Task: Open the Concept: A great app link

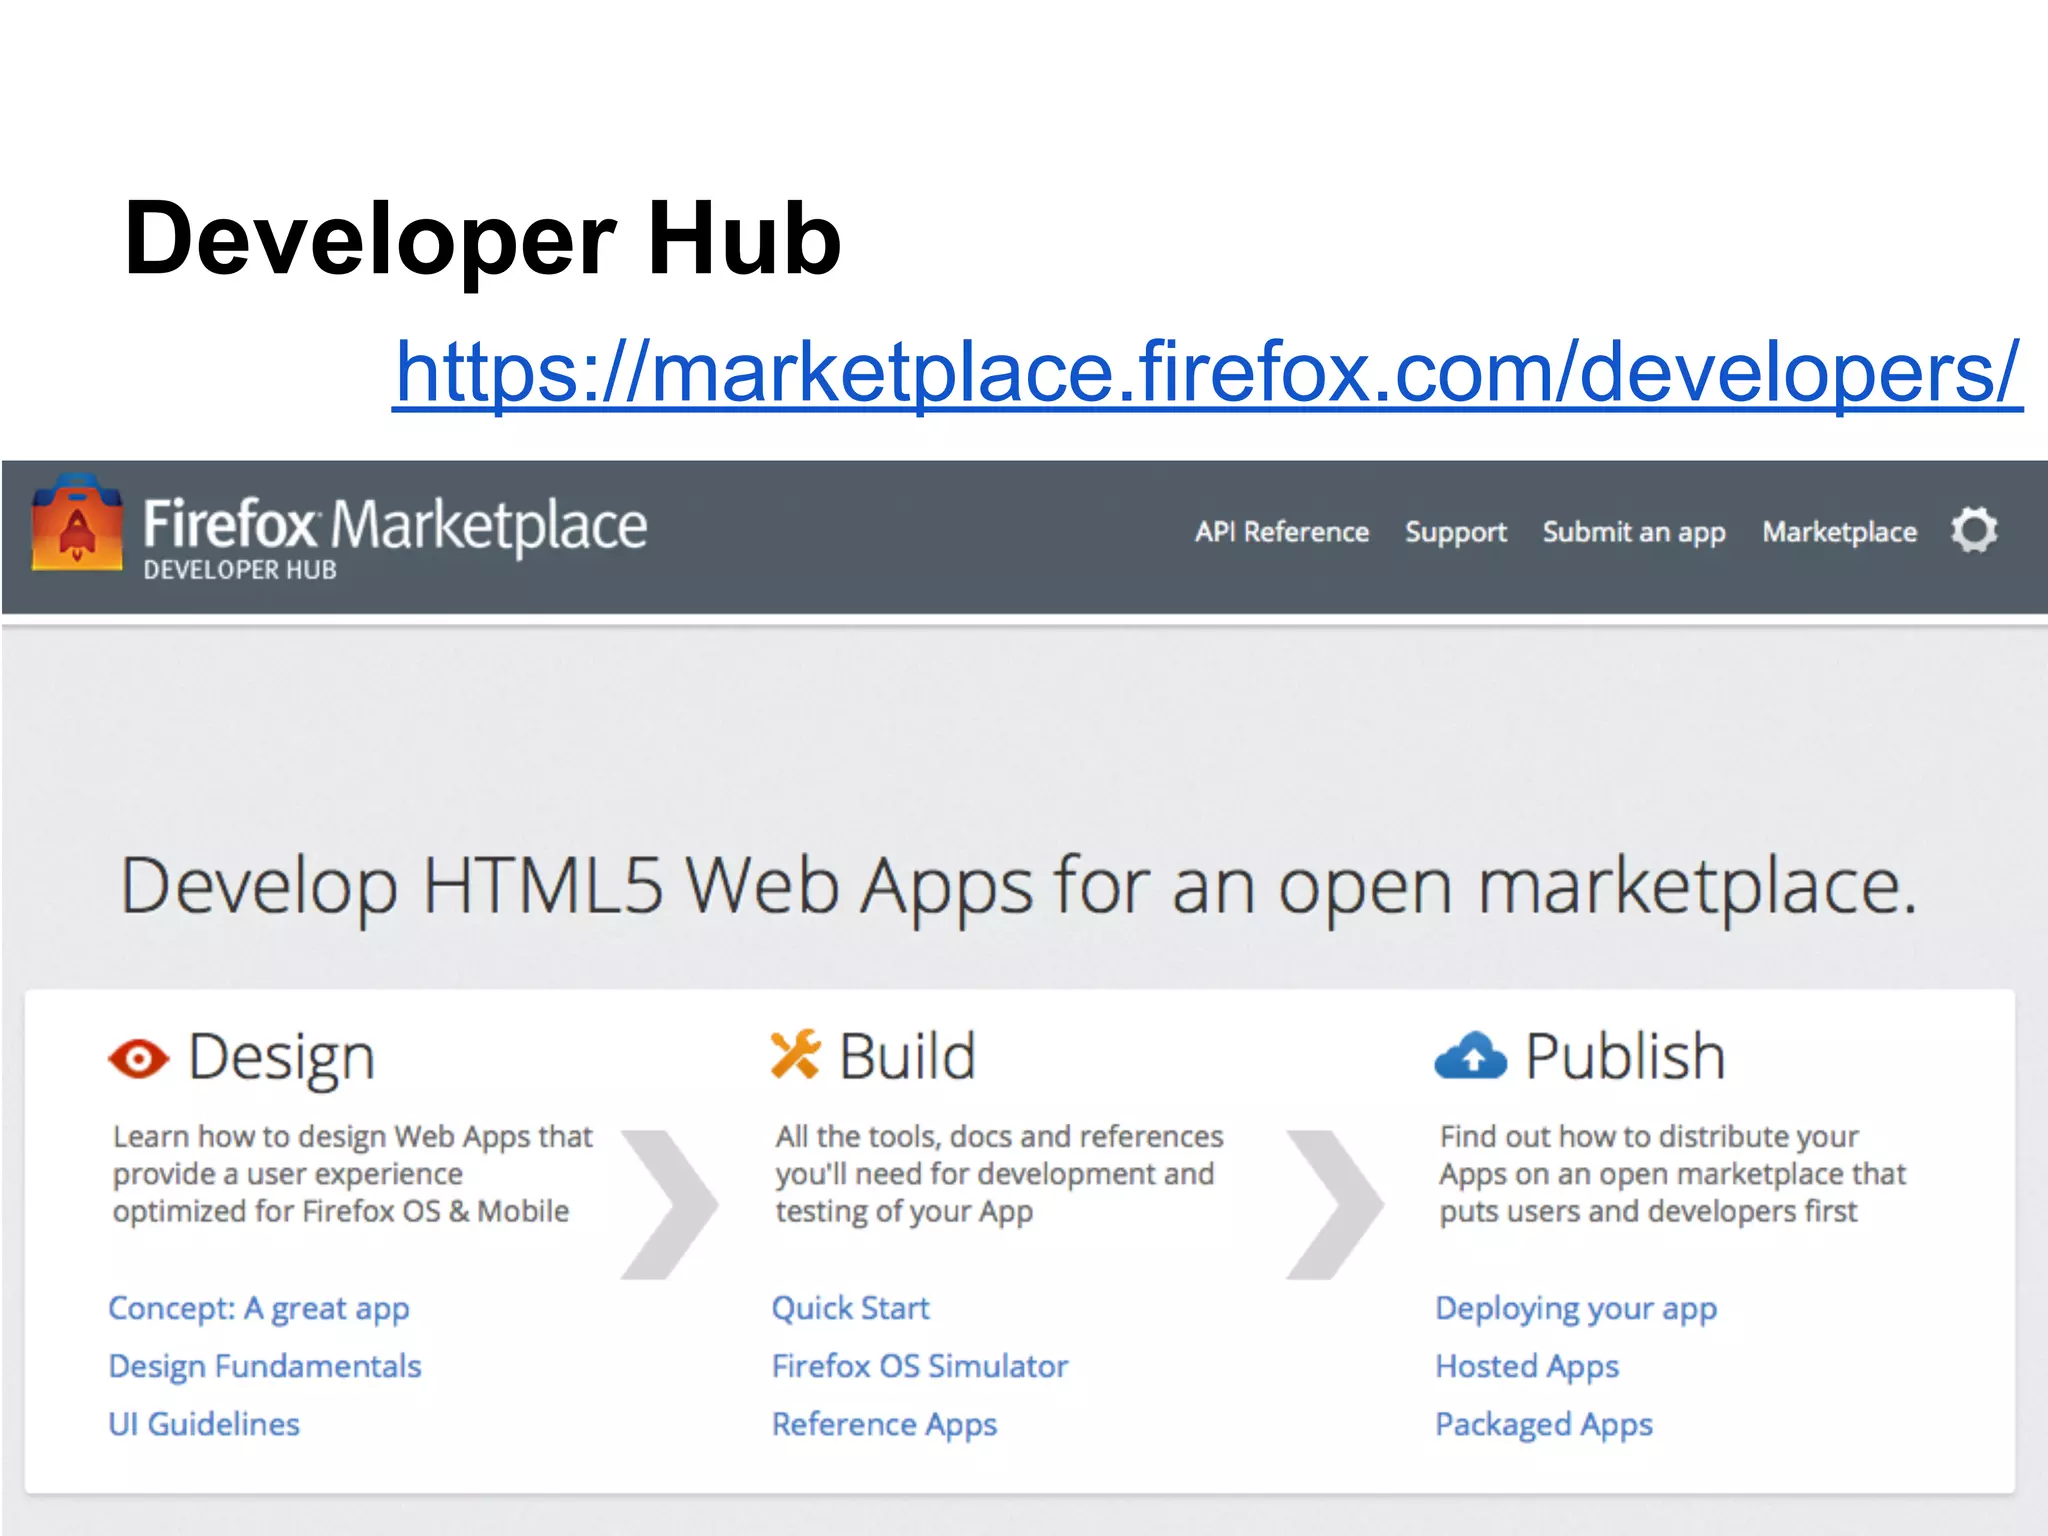Action: pos(259,1309)
